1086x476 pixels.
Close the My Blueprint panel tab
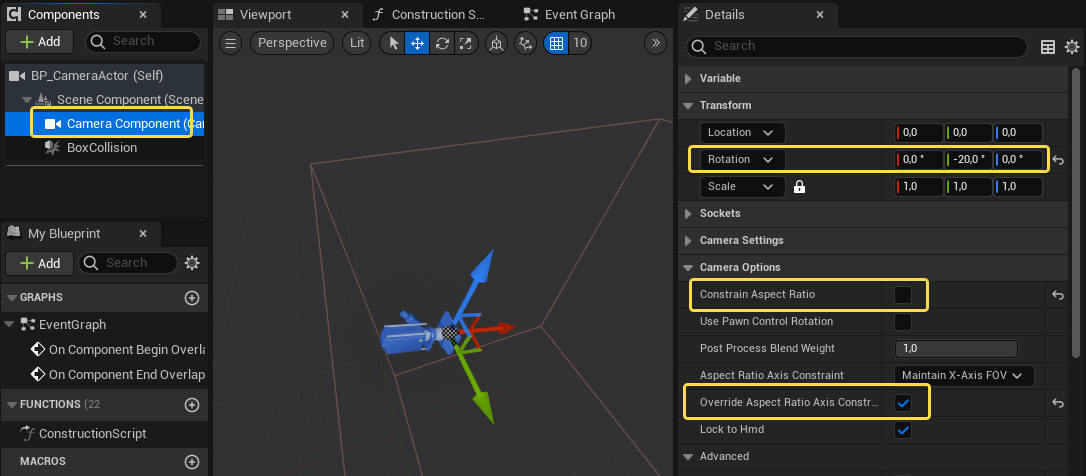point(143,233)
